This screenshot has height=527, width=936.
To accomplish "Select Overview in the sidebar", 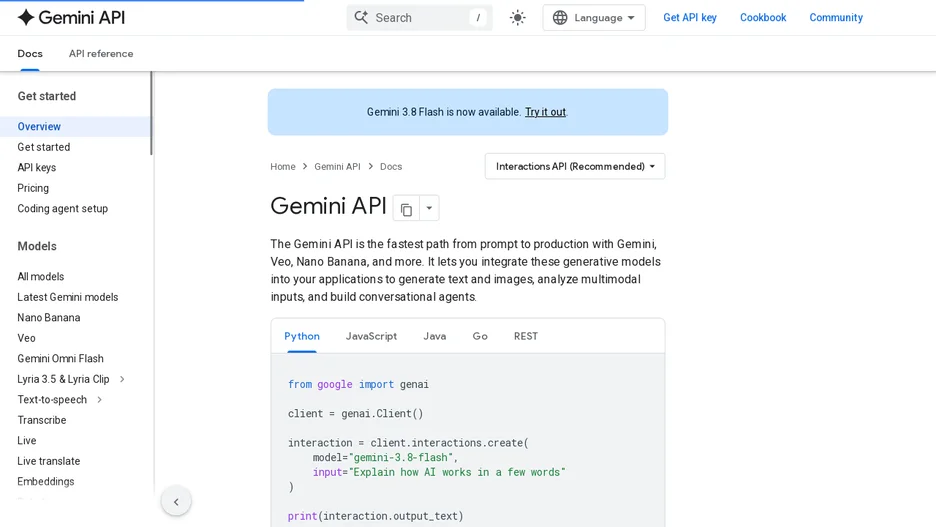I will pyautogui.click(x=76, y=127).
